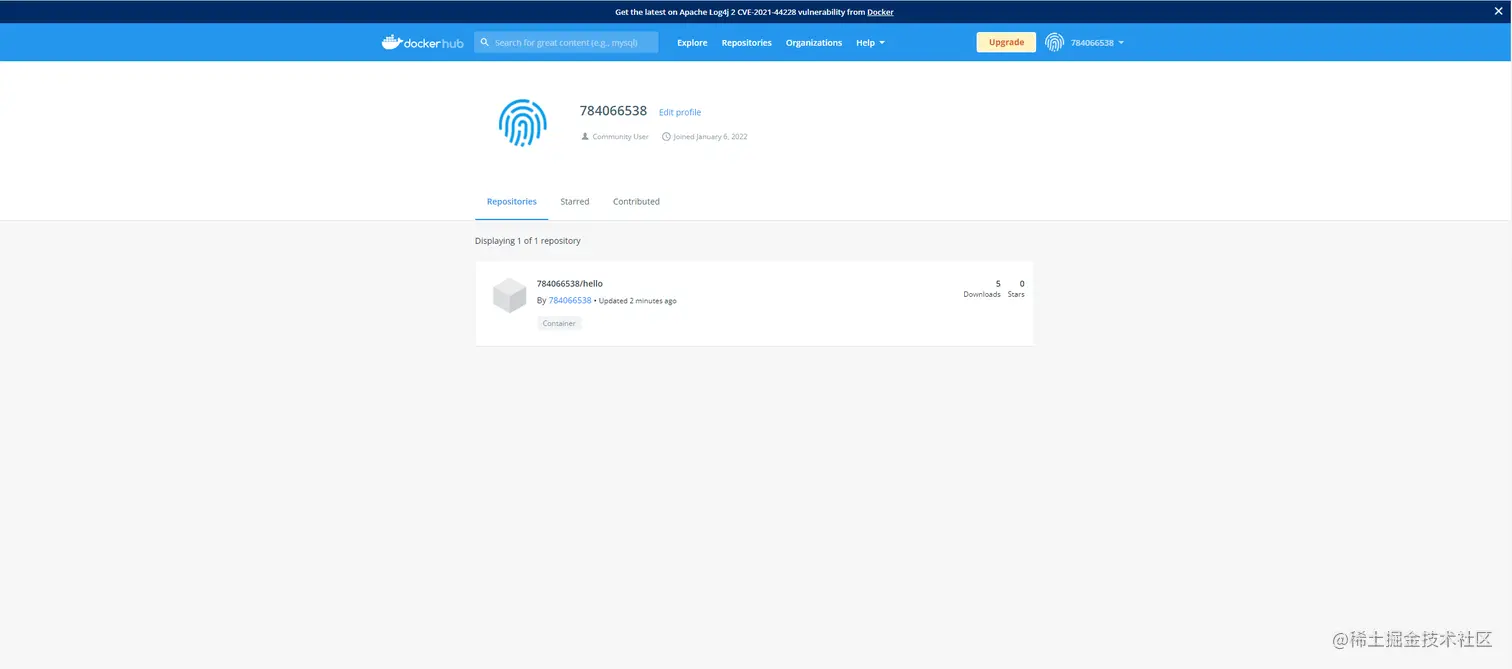This screenshot has height=669, width=1512.
Task: Switch to the Starred tab
Action: [575, 201]
